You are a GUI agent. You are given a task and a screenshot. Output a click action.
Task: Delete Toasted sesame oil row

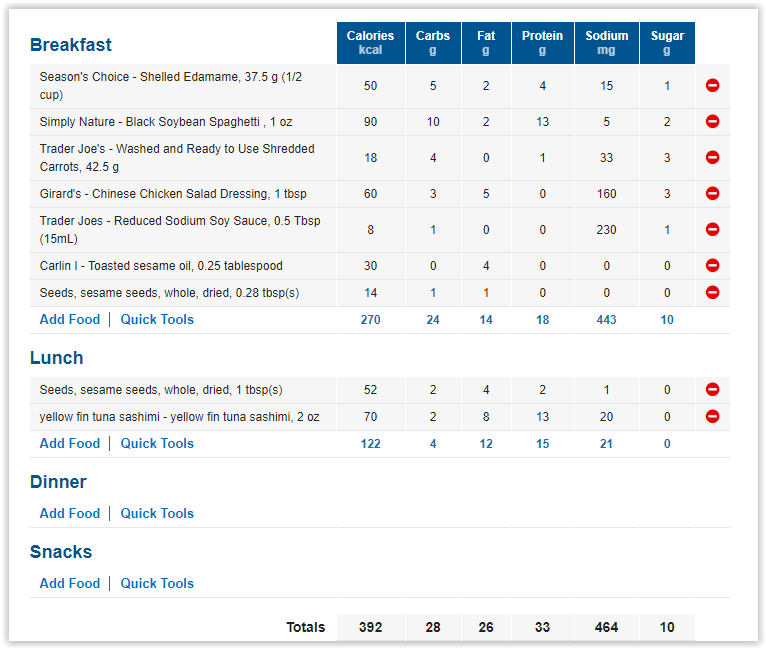coord(712,265)
